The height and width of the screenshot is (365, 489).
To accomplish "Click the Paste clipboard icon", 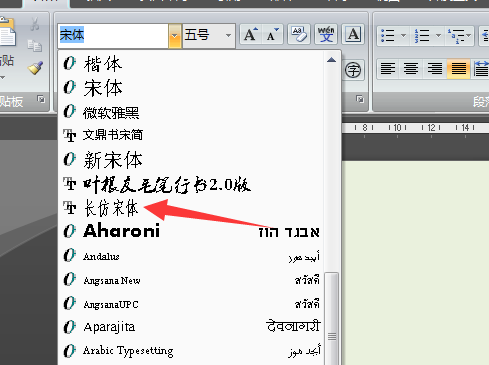I will coord(7,32).
